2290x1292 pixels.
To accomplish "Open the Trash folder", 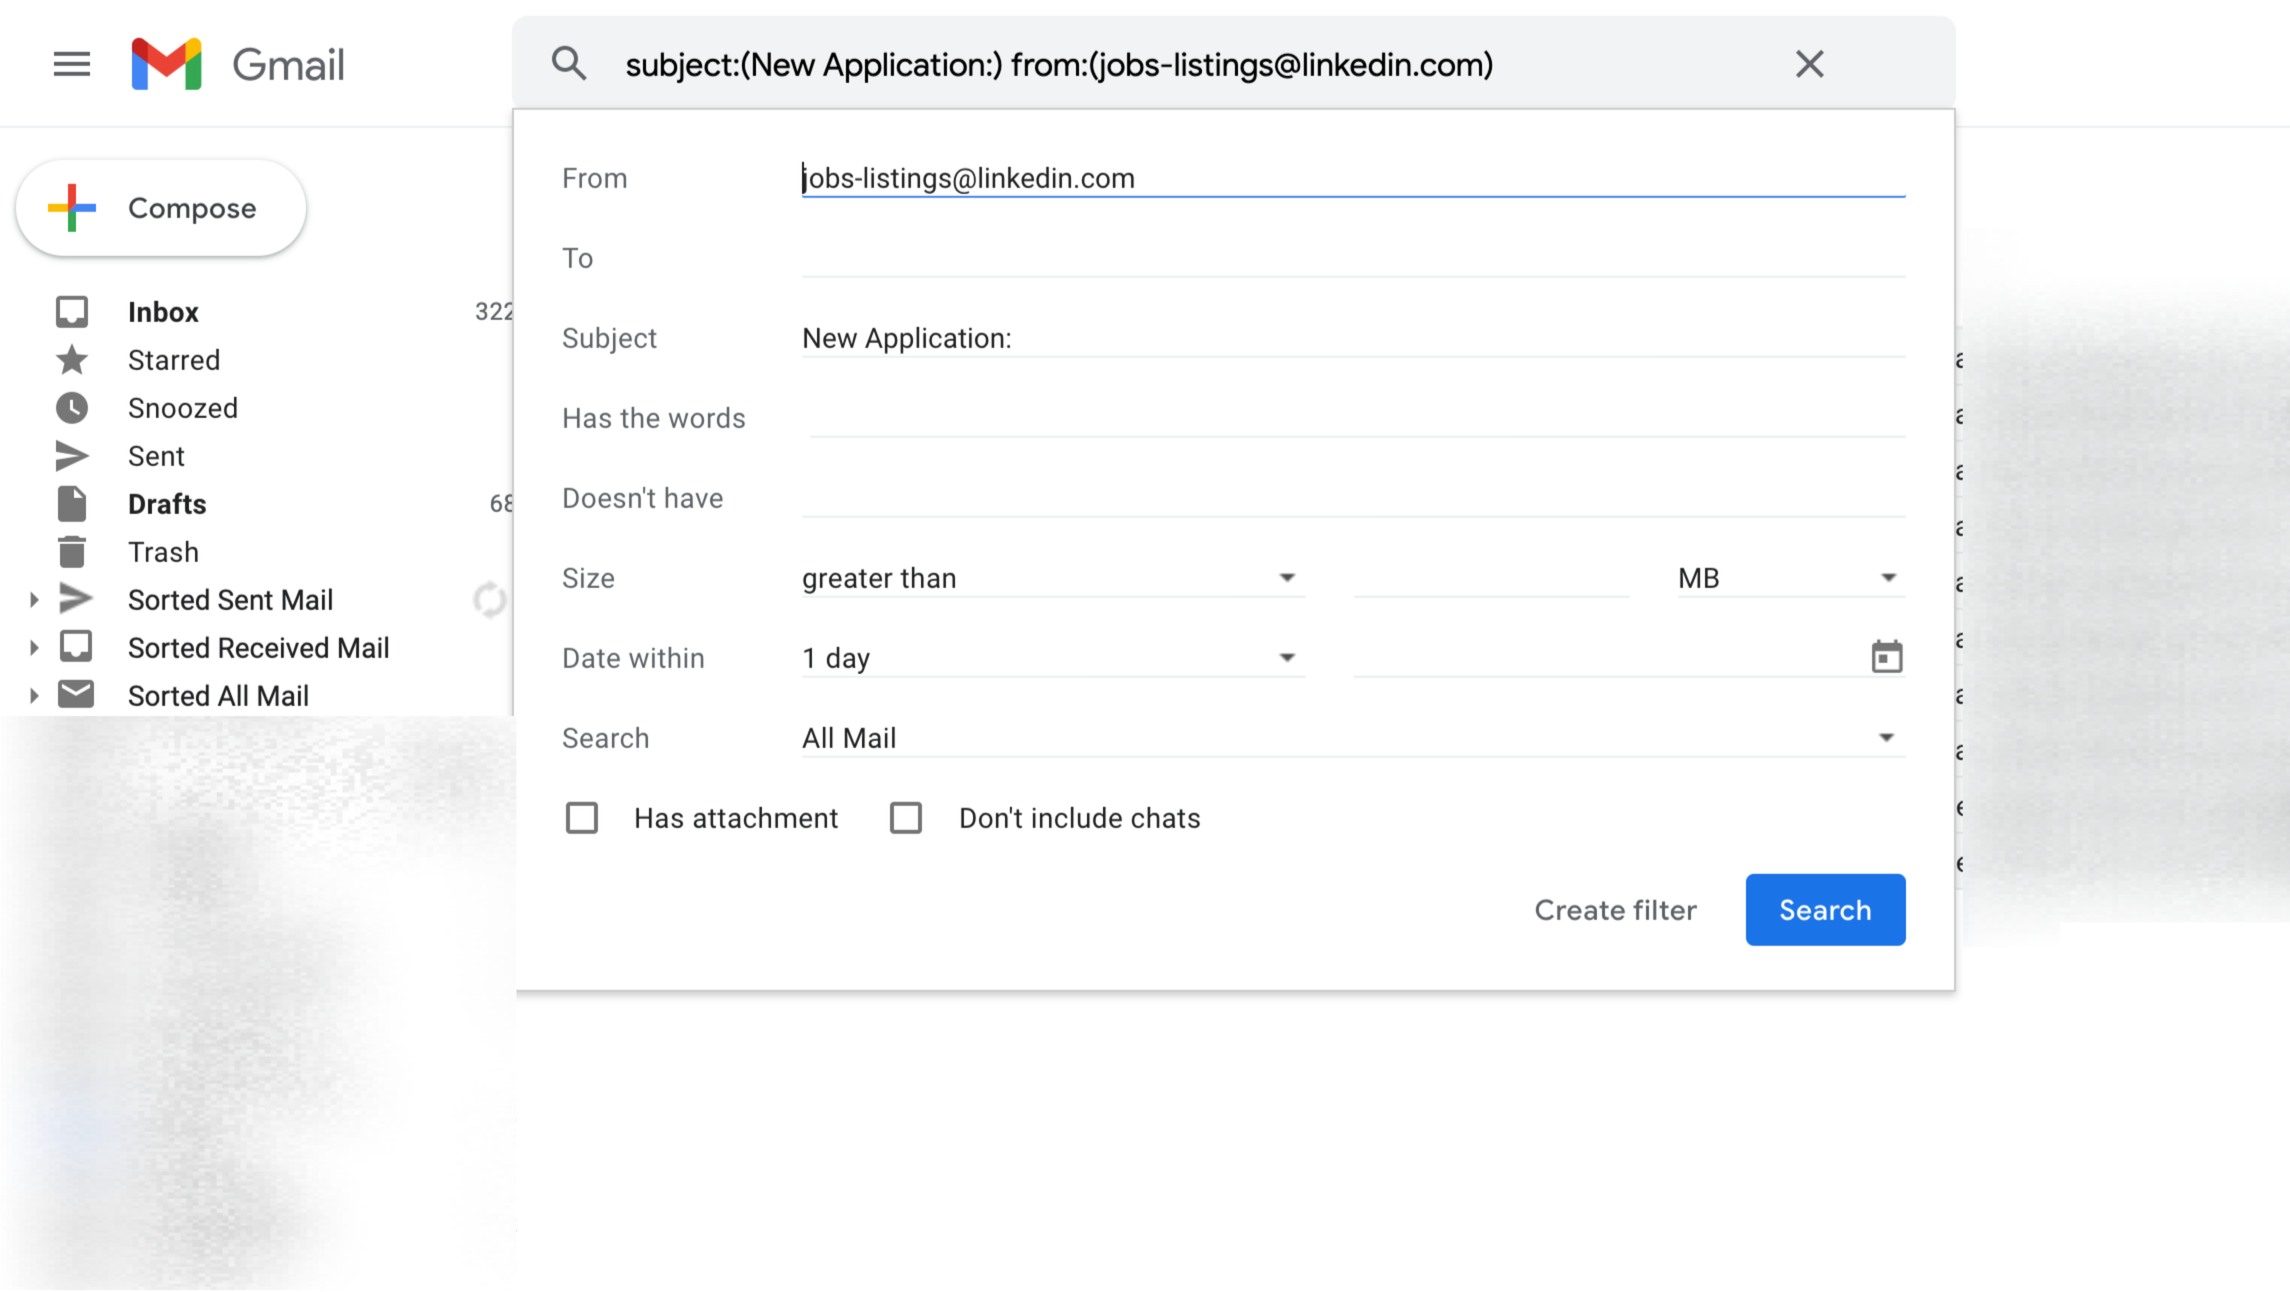I will click(163, 552).
